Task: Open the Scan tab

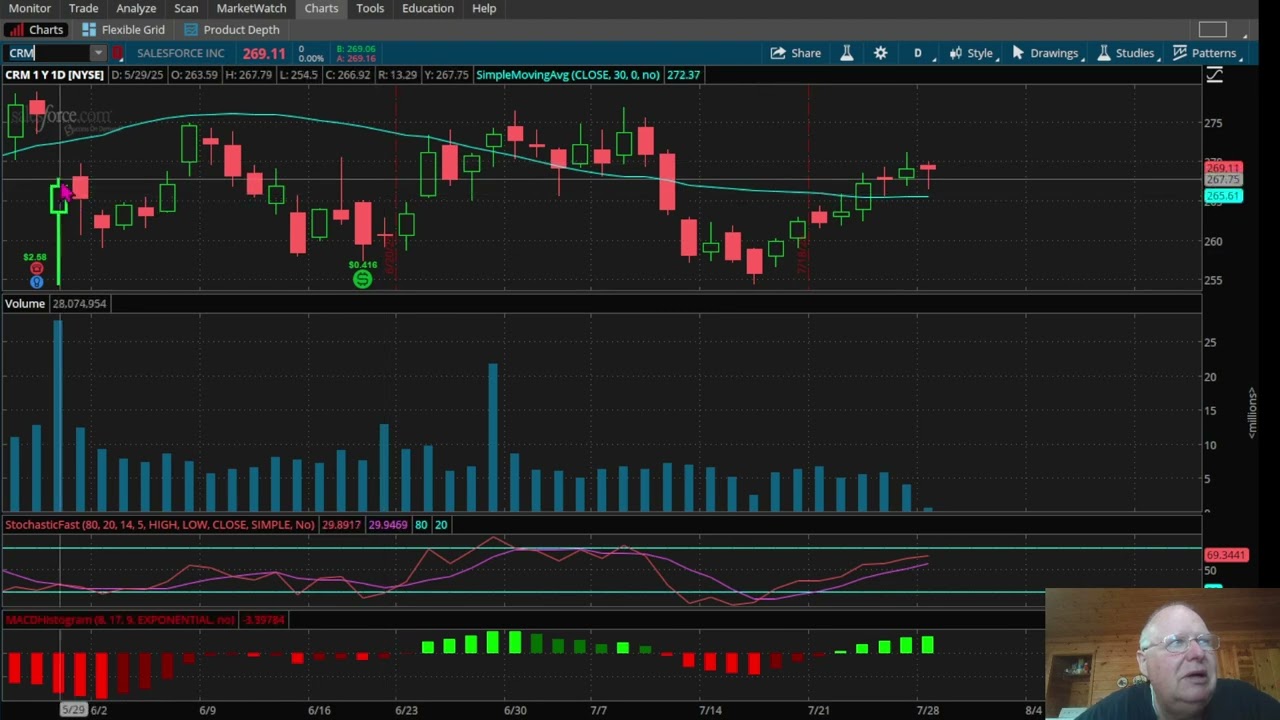Action: 186,8
